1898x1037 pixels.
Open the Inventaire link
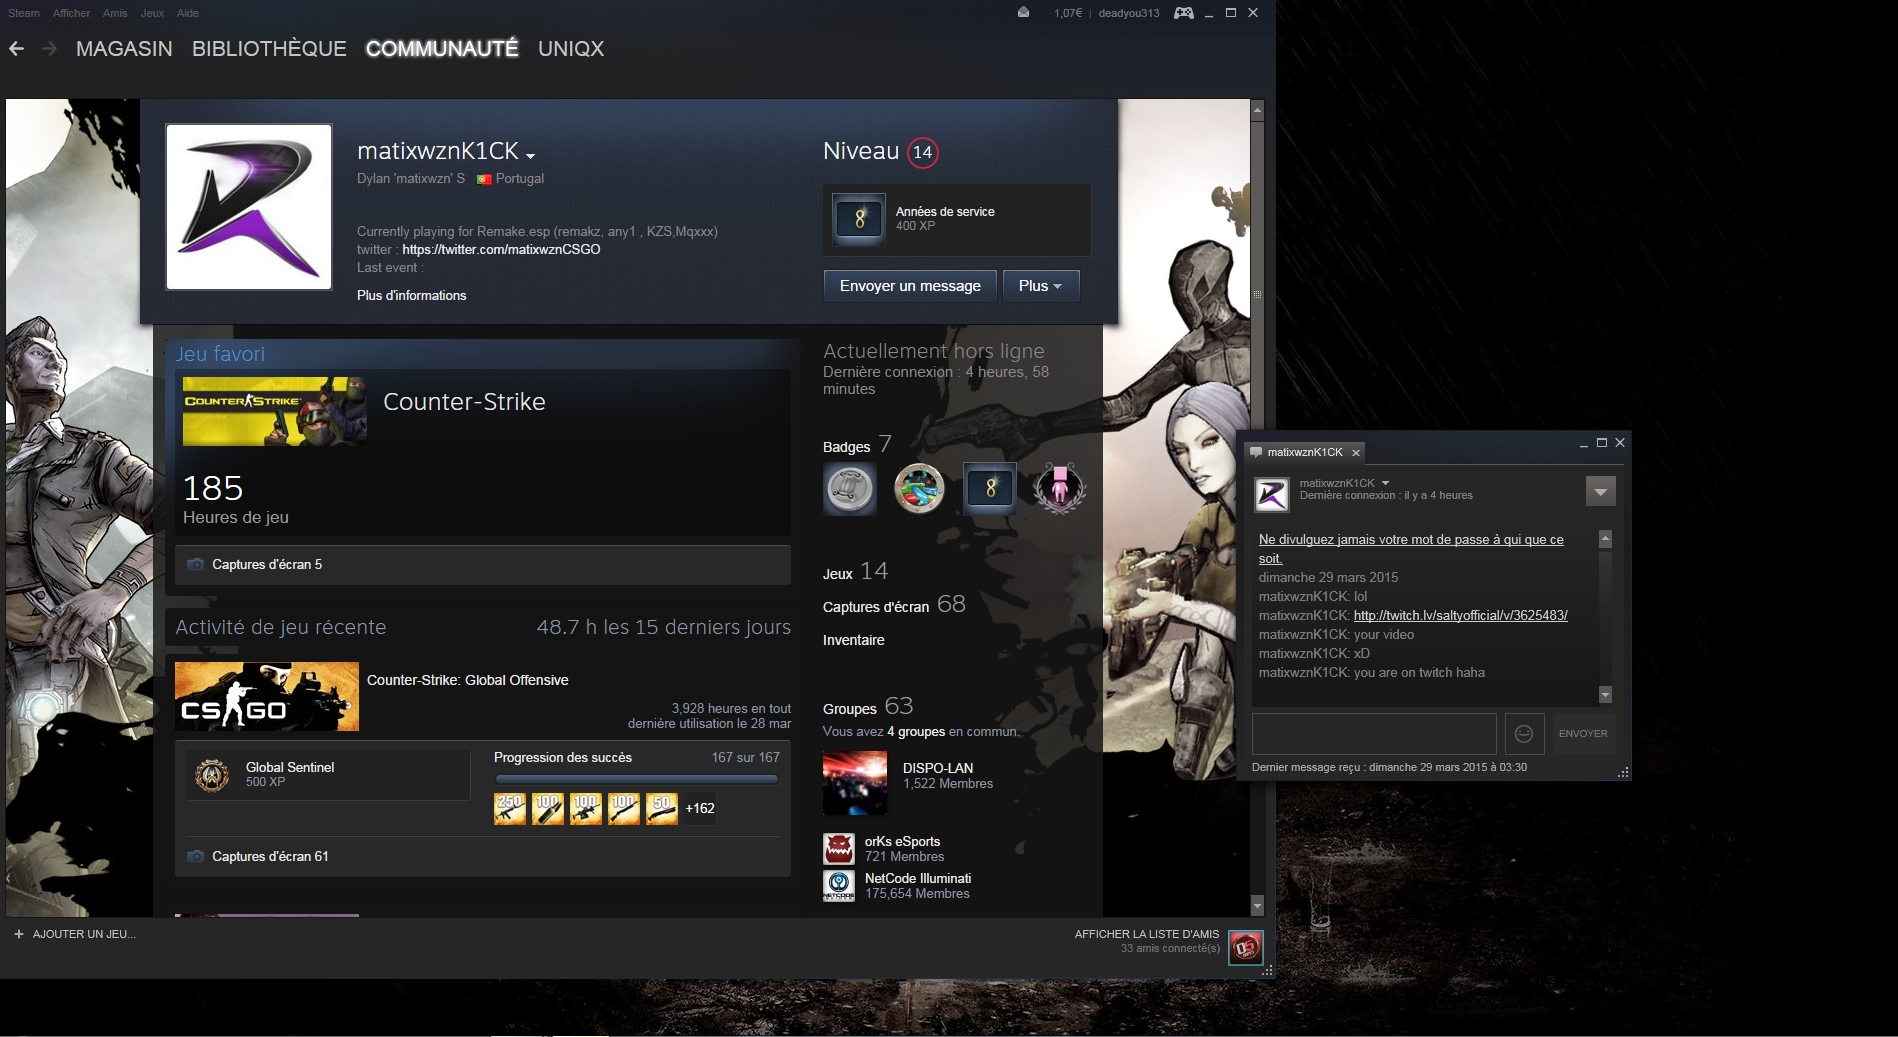pyautogui.click(x=854, y=640)
